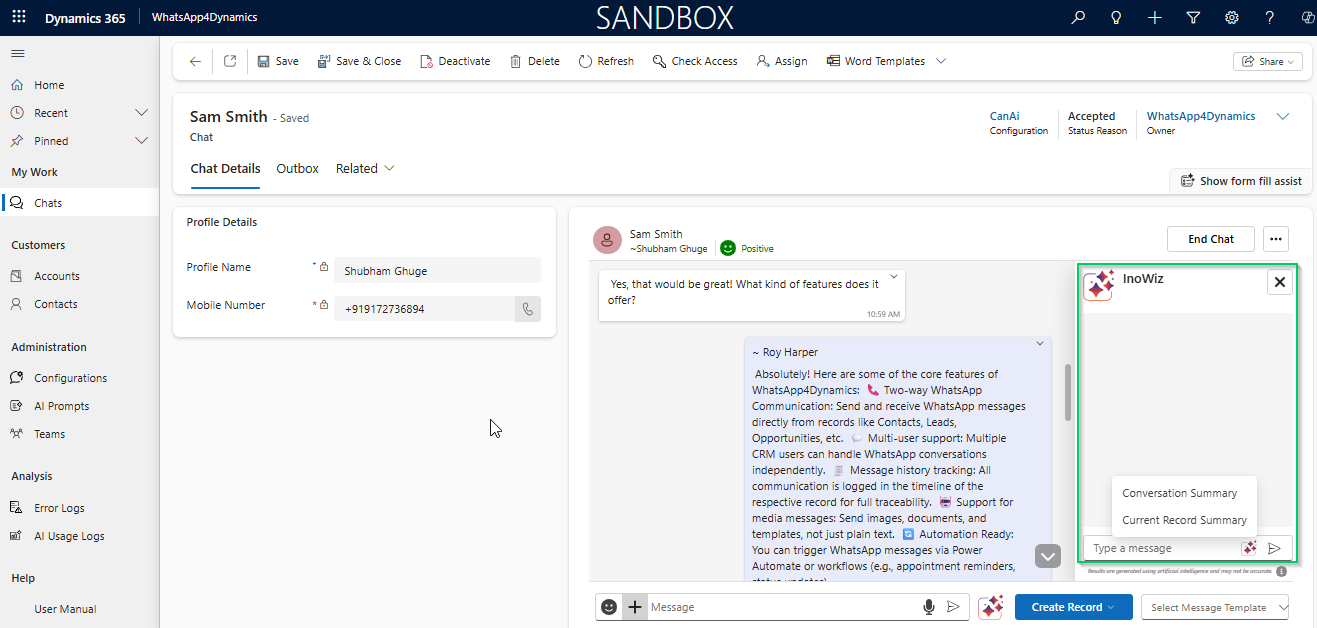Switch to the Outbox tab
The image size is (1317, 628).
click(297, 169)
